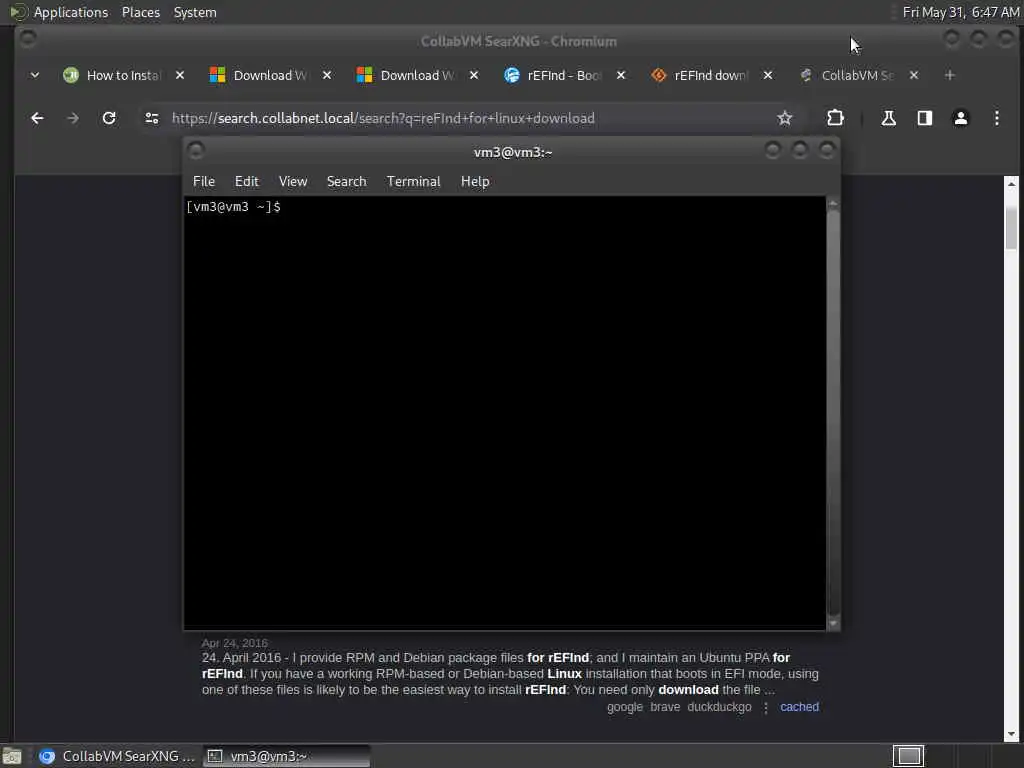Bookmark this page with the star icon

[784, 118]
